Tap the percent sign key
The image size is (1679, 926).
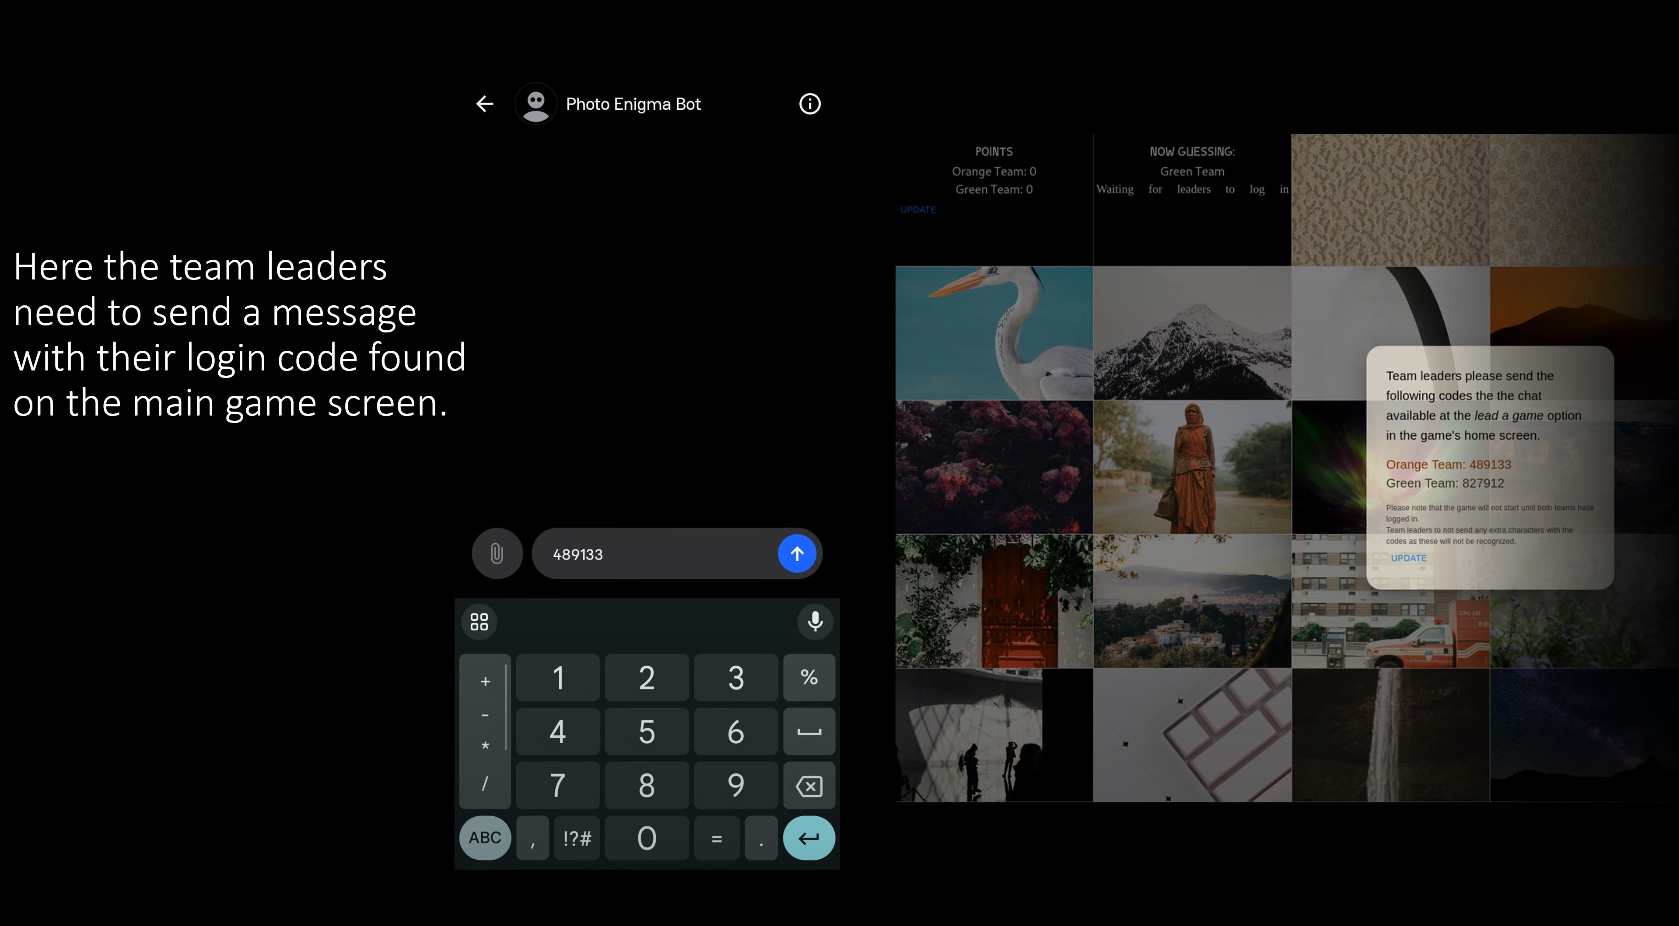(809, 678)
